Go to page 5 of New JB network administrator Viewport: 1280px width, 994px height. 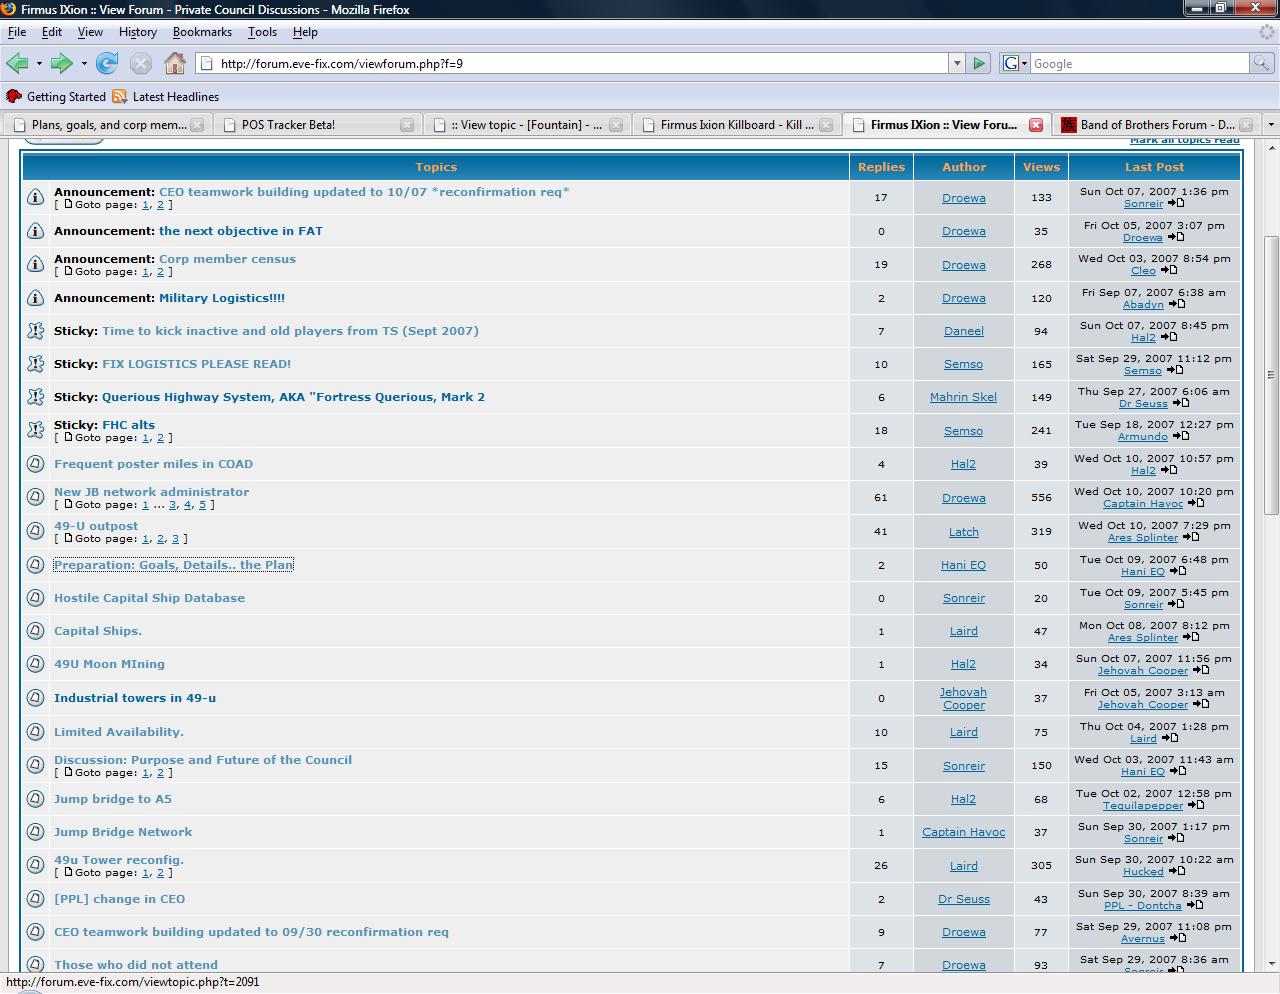coord(202,505)
